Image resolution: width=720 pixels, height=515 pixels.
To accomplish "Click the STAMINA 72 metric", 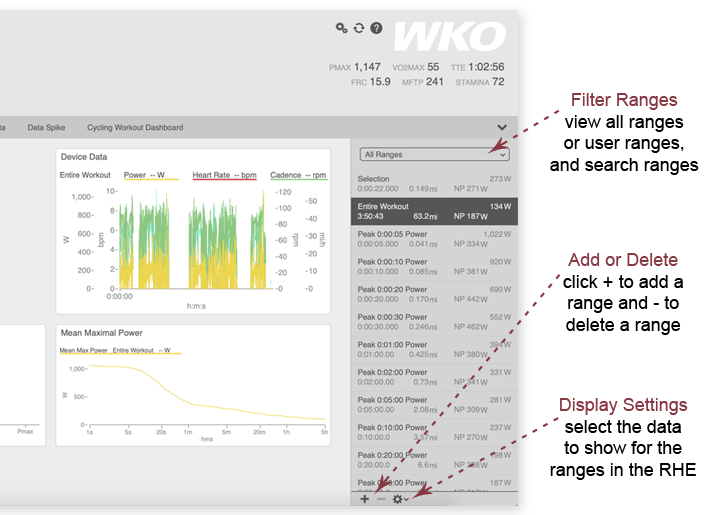I will [x=480, y=82].
